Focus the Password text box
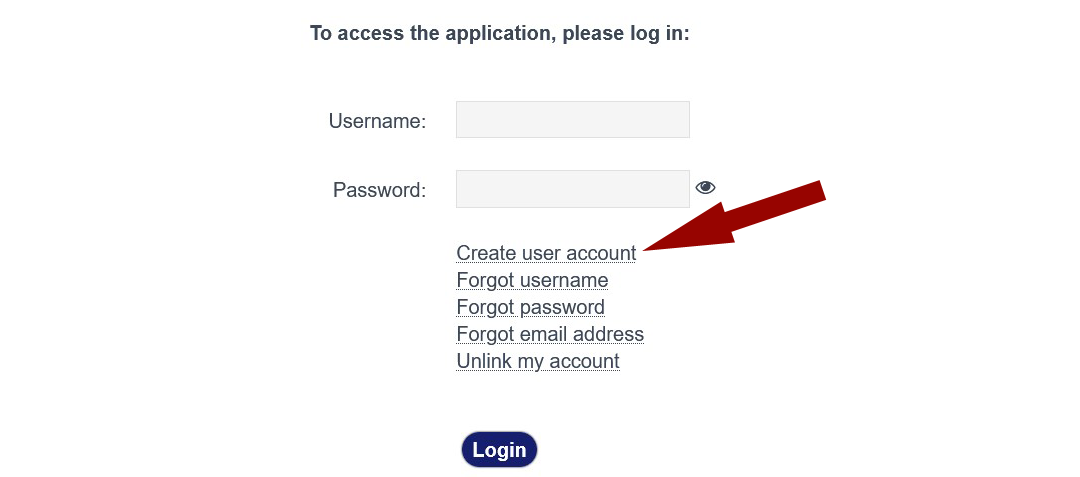This screenshot has height=477, width=1080. click(572, 189)
